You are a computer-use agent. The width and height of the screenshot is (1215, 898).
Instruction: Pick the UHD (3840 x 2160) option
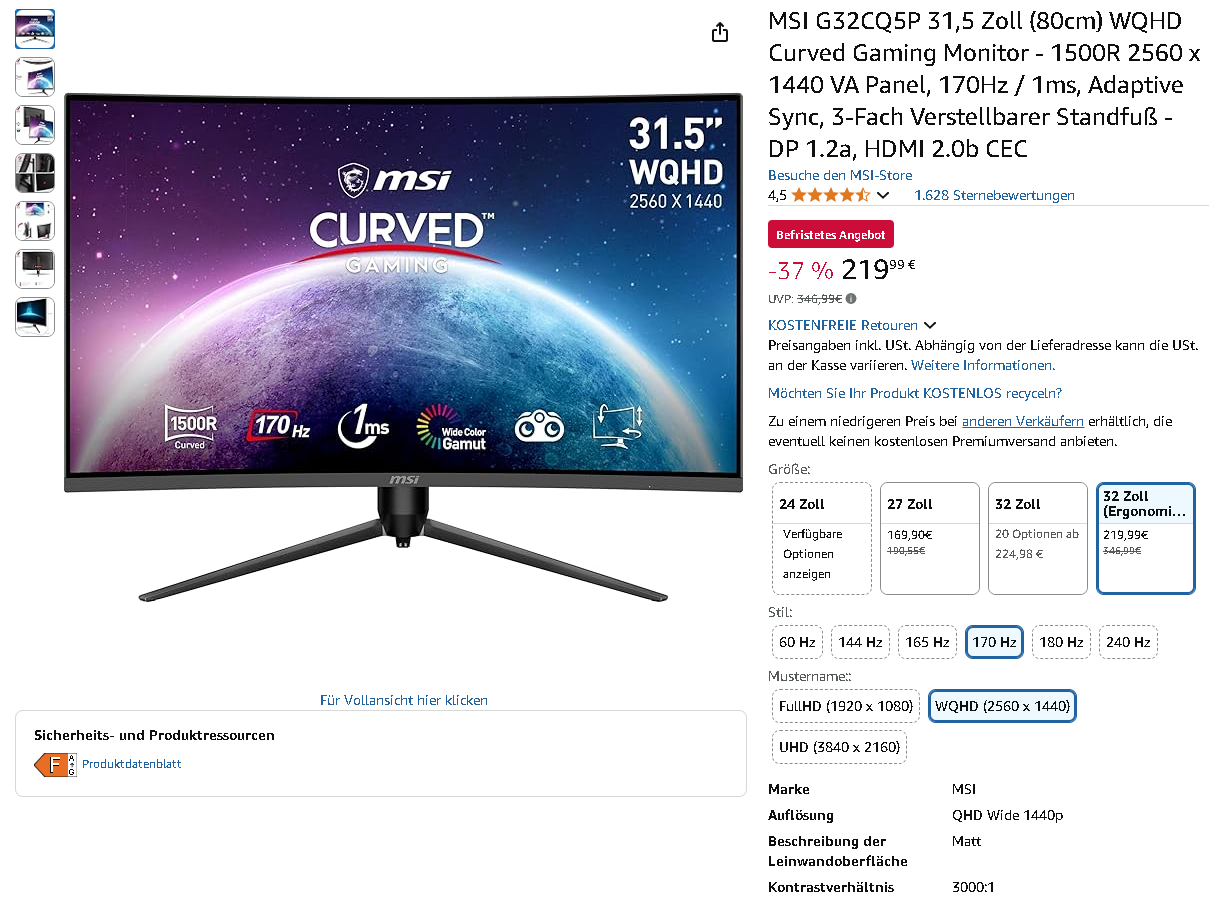click(x=840, y=747)
